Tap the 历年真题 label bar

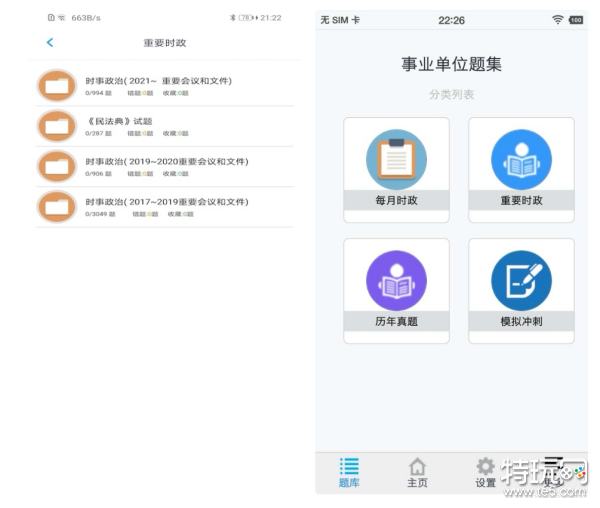coord(396,322)
